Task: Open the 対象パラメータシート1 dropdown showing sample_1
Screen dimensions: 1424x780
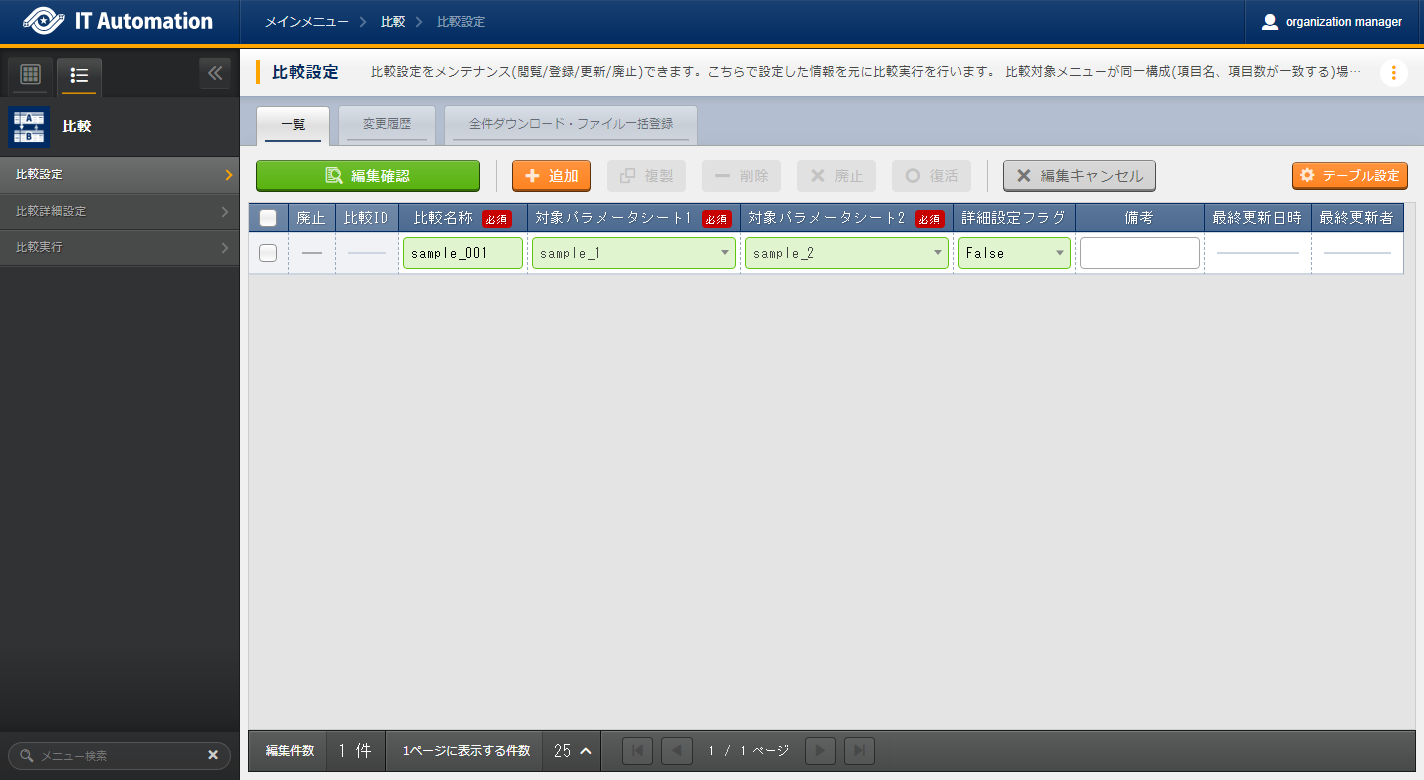Action: point(633,253)
